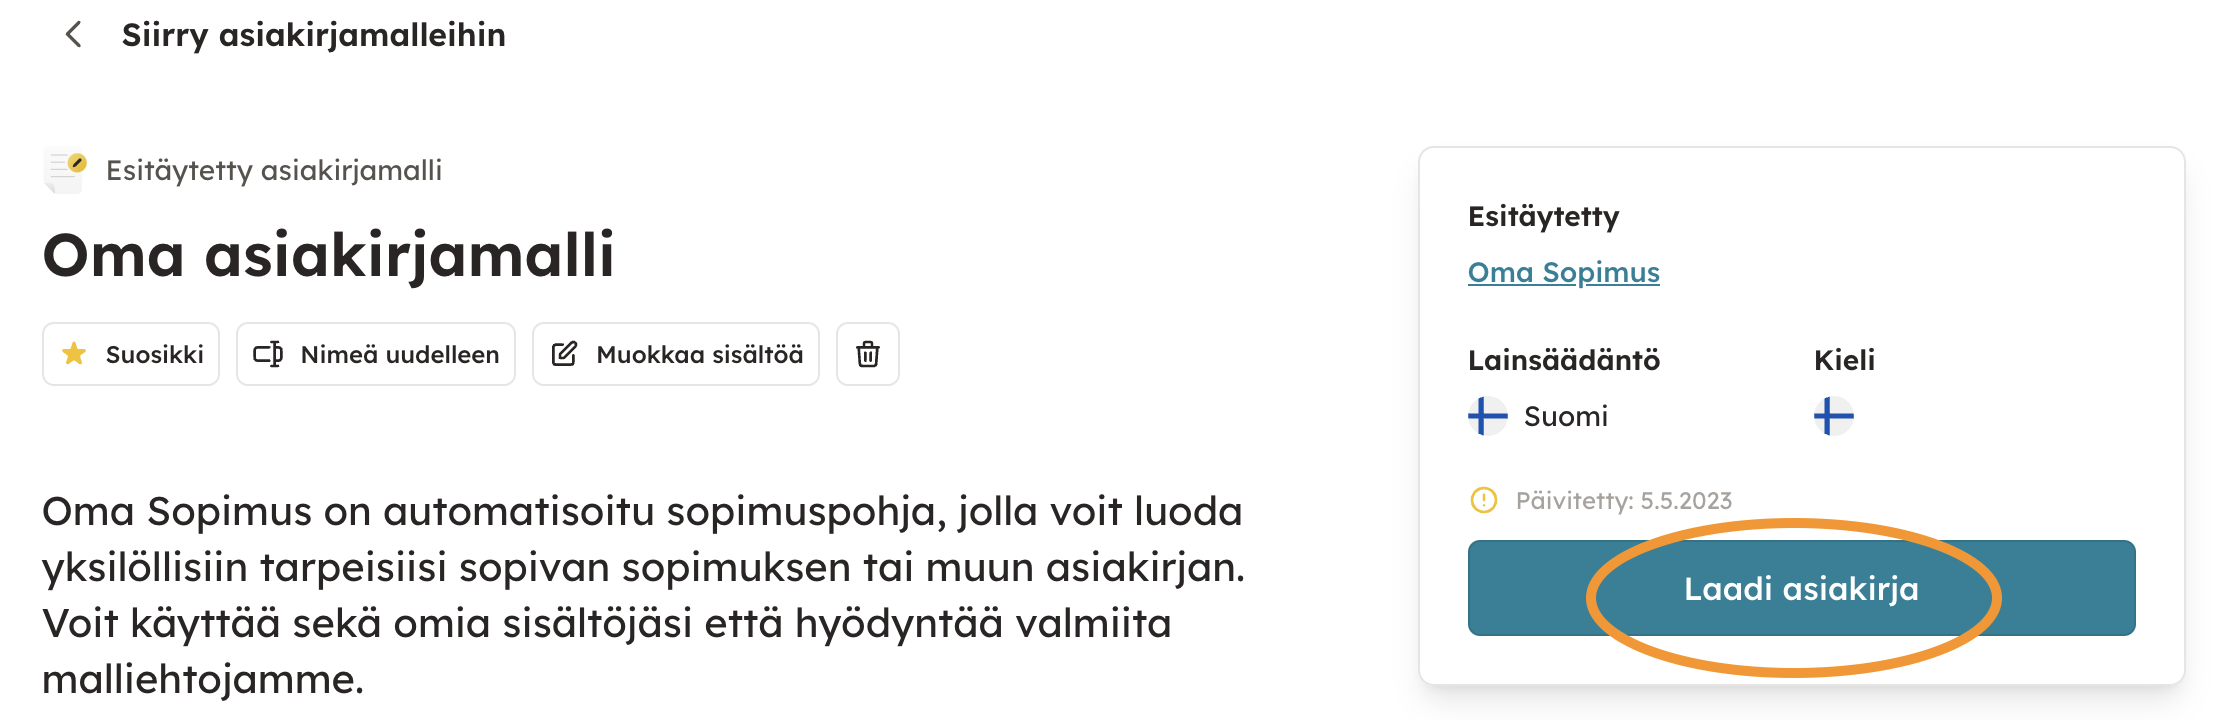Click the Esitäytetty asiakirjamalli label text
The height and width of the screenshot is (720, 2214).
[x=274, y=170]
